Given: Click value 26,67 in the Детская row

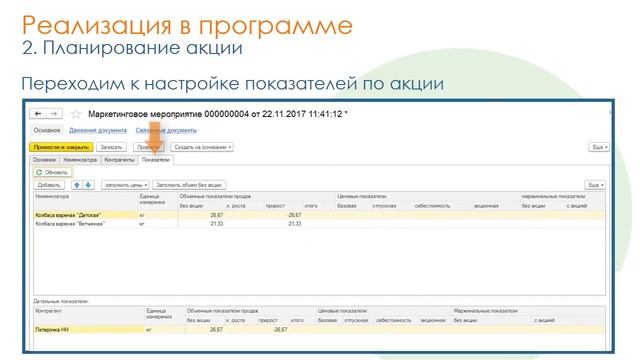Looking at the screenshot, I should [217, 215].
